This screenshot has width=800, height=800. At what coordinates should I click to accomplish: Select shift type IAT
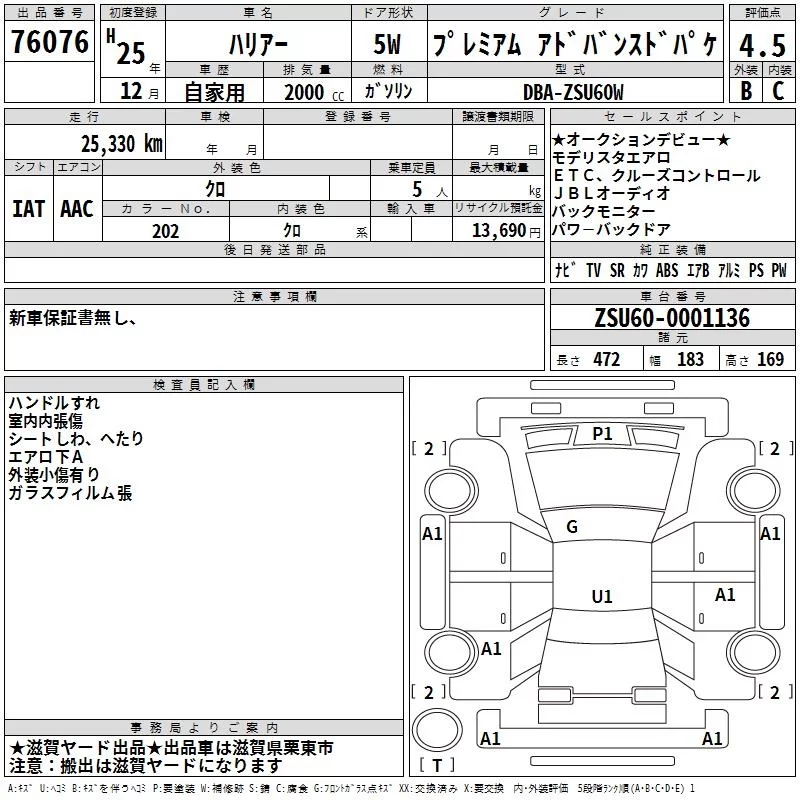[28, 209]
